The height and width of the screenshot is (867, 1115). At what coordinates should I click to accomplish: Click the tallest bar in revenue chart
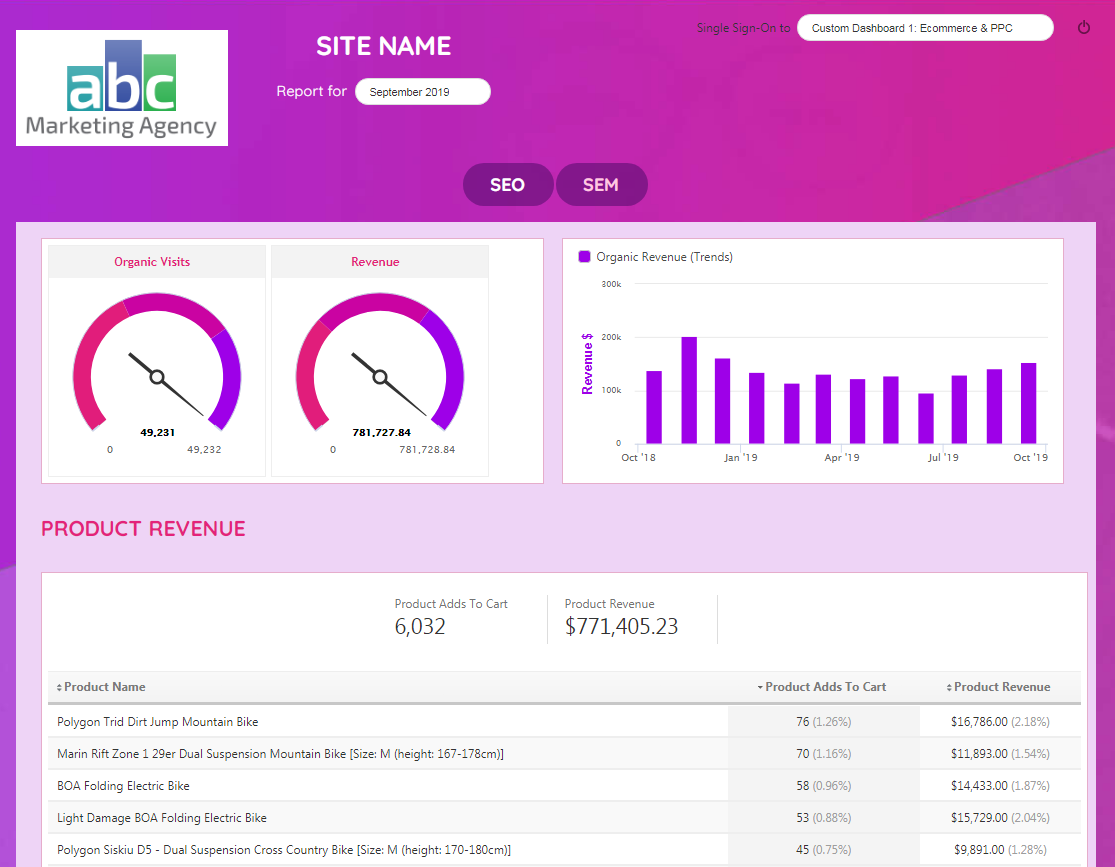click(x=689, y=390)
